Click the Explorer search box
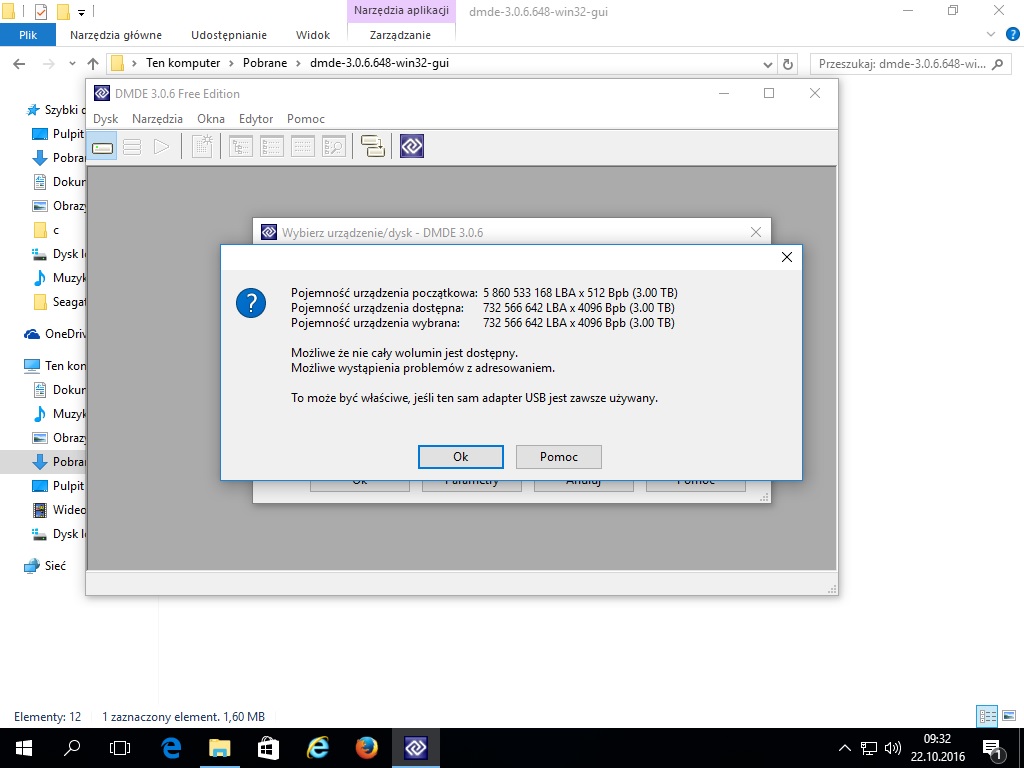Viewport: 1024px width, 768px height. tap(908, 64)
